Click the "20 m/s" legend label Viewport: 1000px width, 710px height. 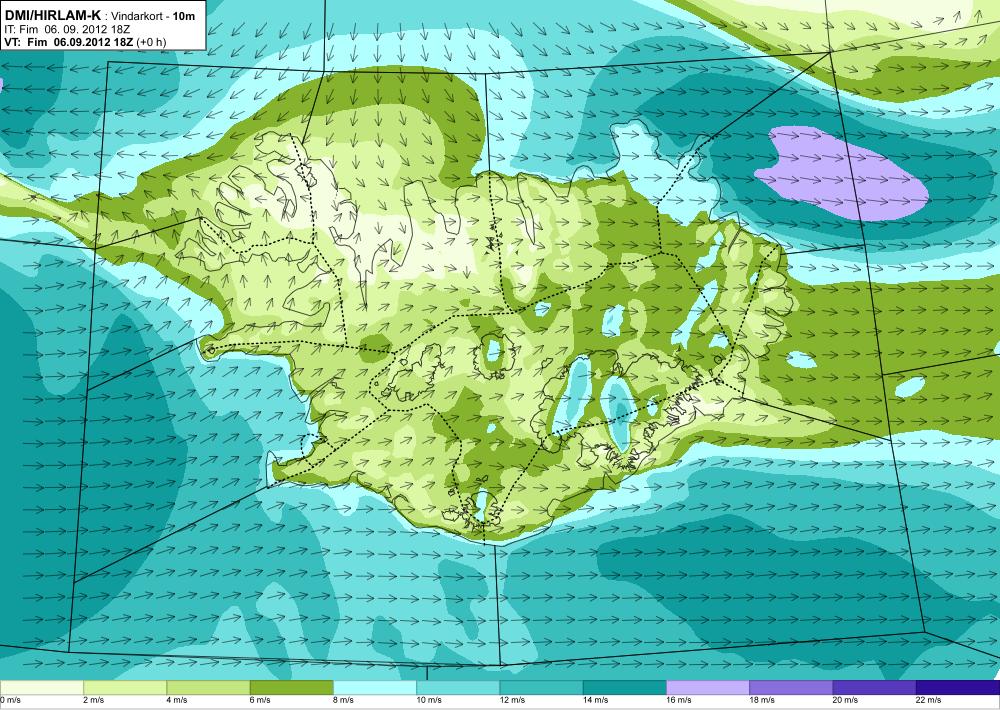click(846, 700)
